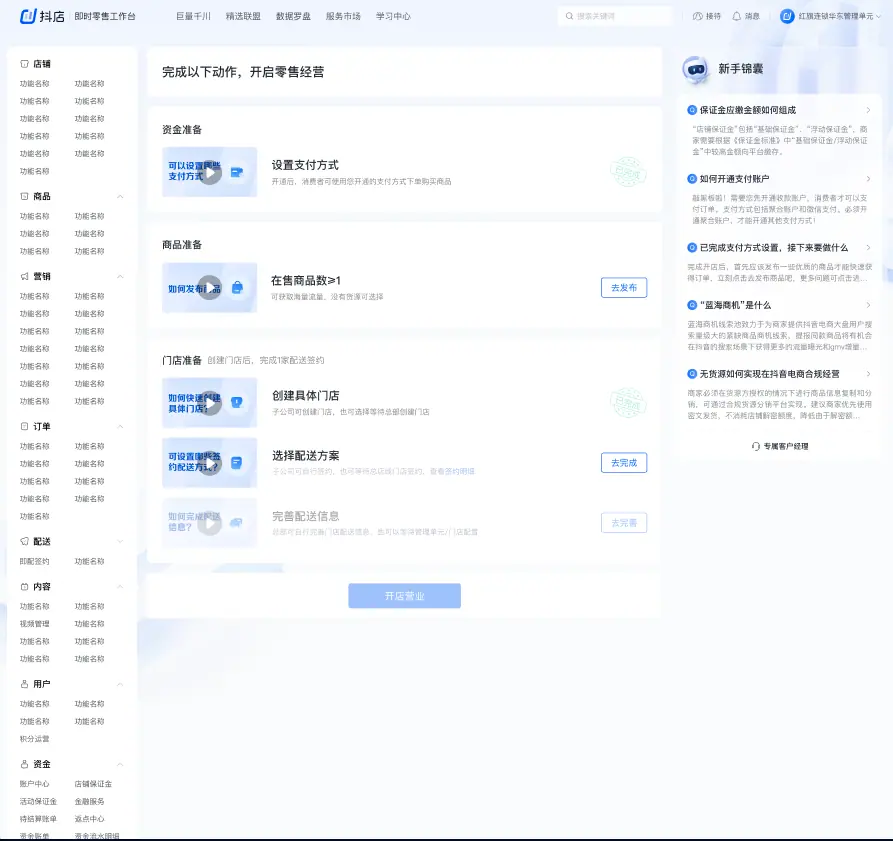Click the 去完成 button
This screenshot has width=893, height=841.
click(x=624, y=463)
